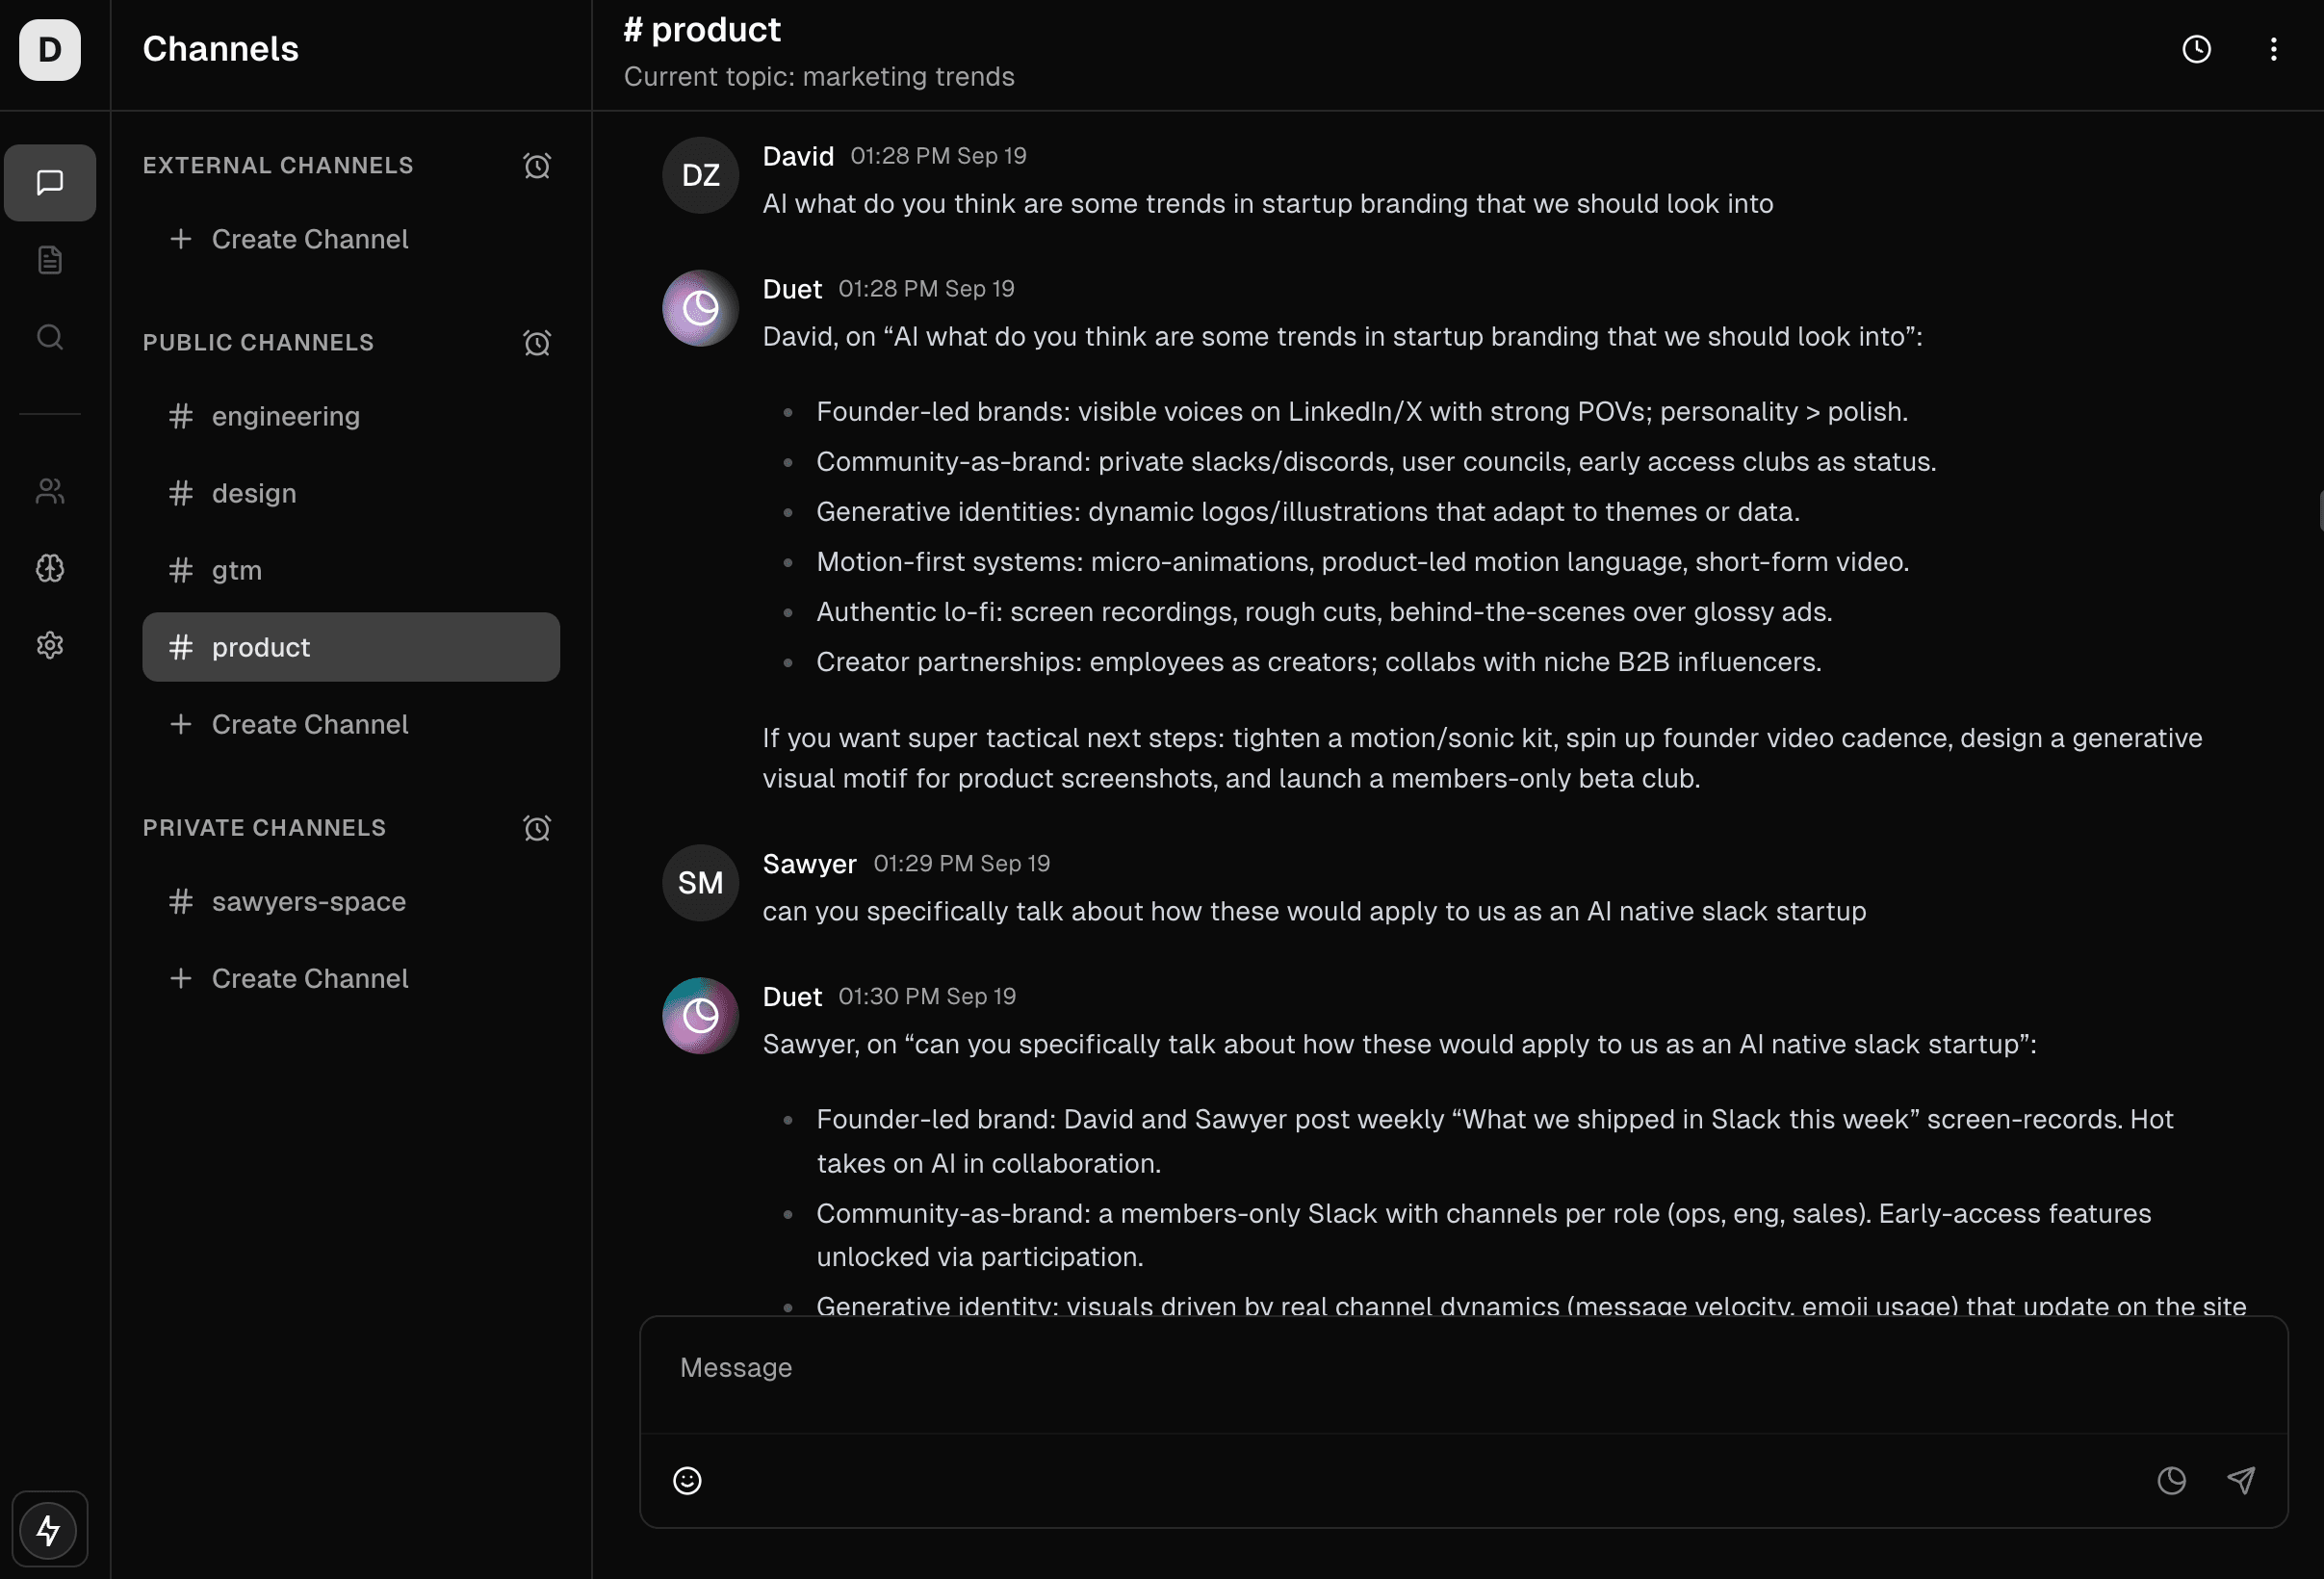
Task: Toggle the Private Channels alarm icon
Action: coord(537,828)
